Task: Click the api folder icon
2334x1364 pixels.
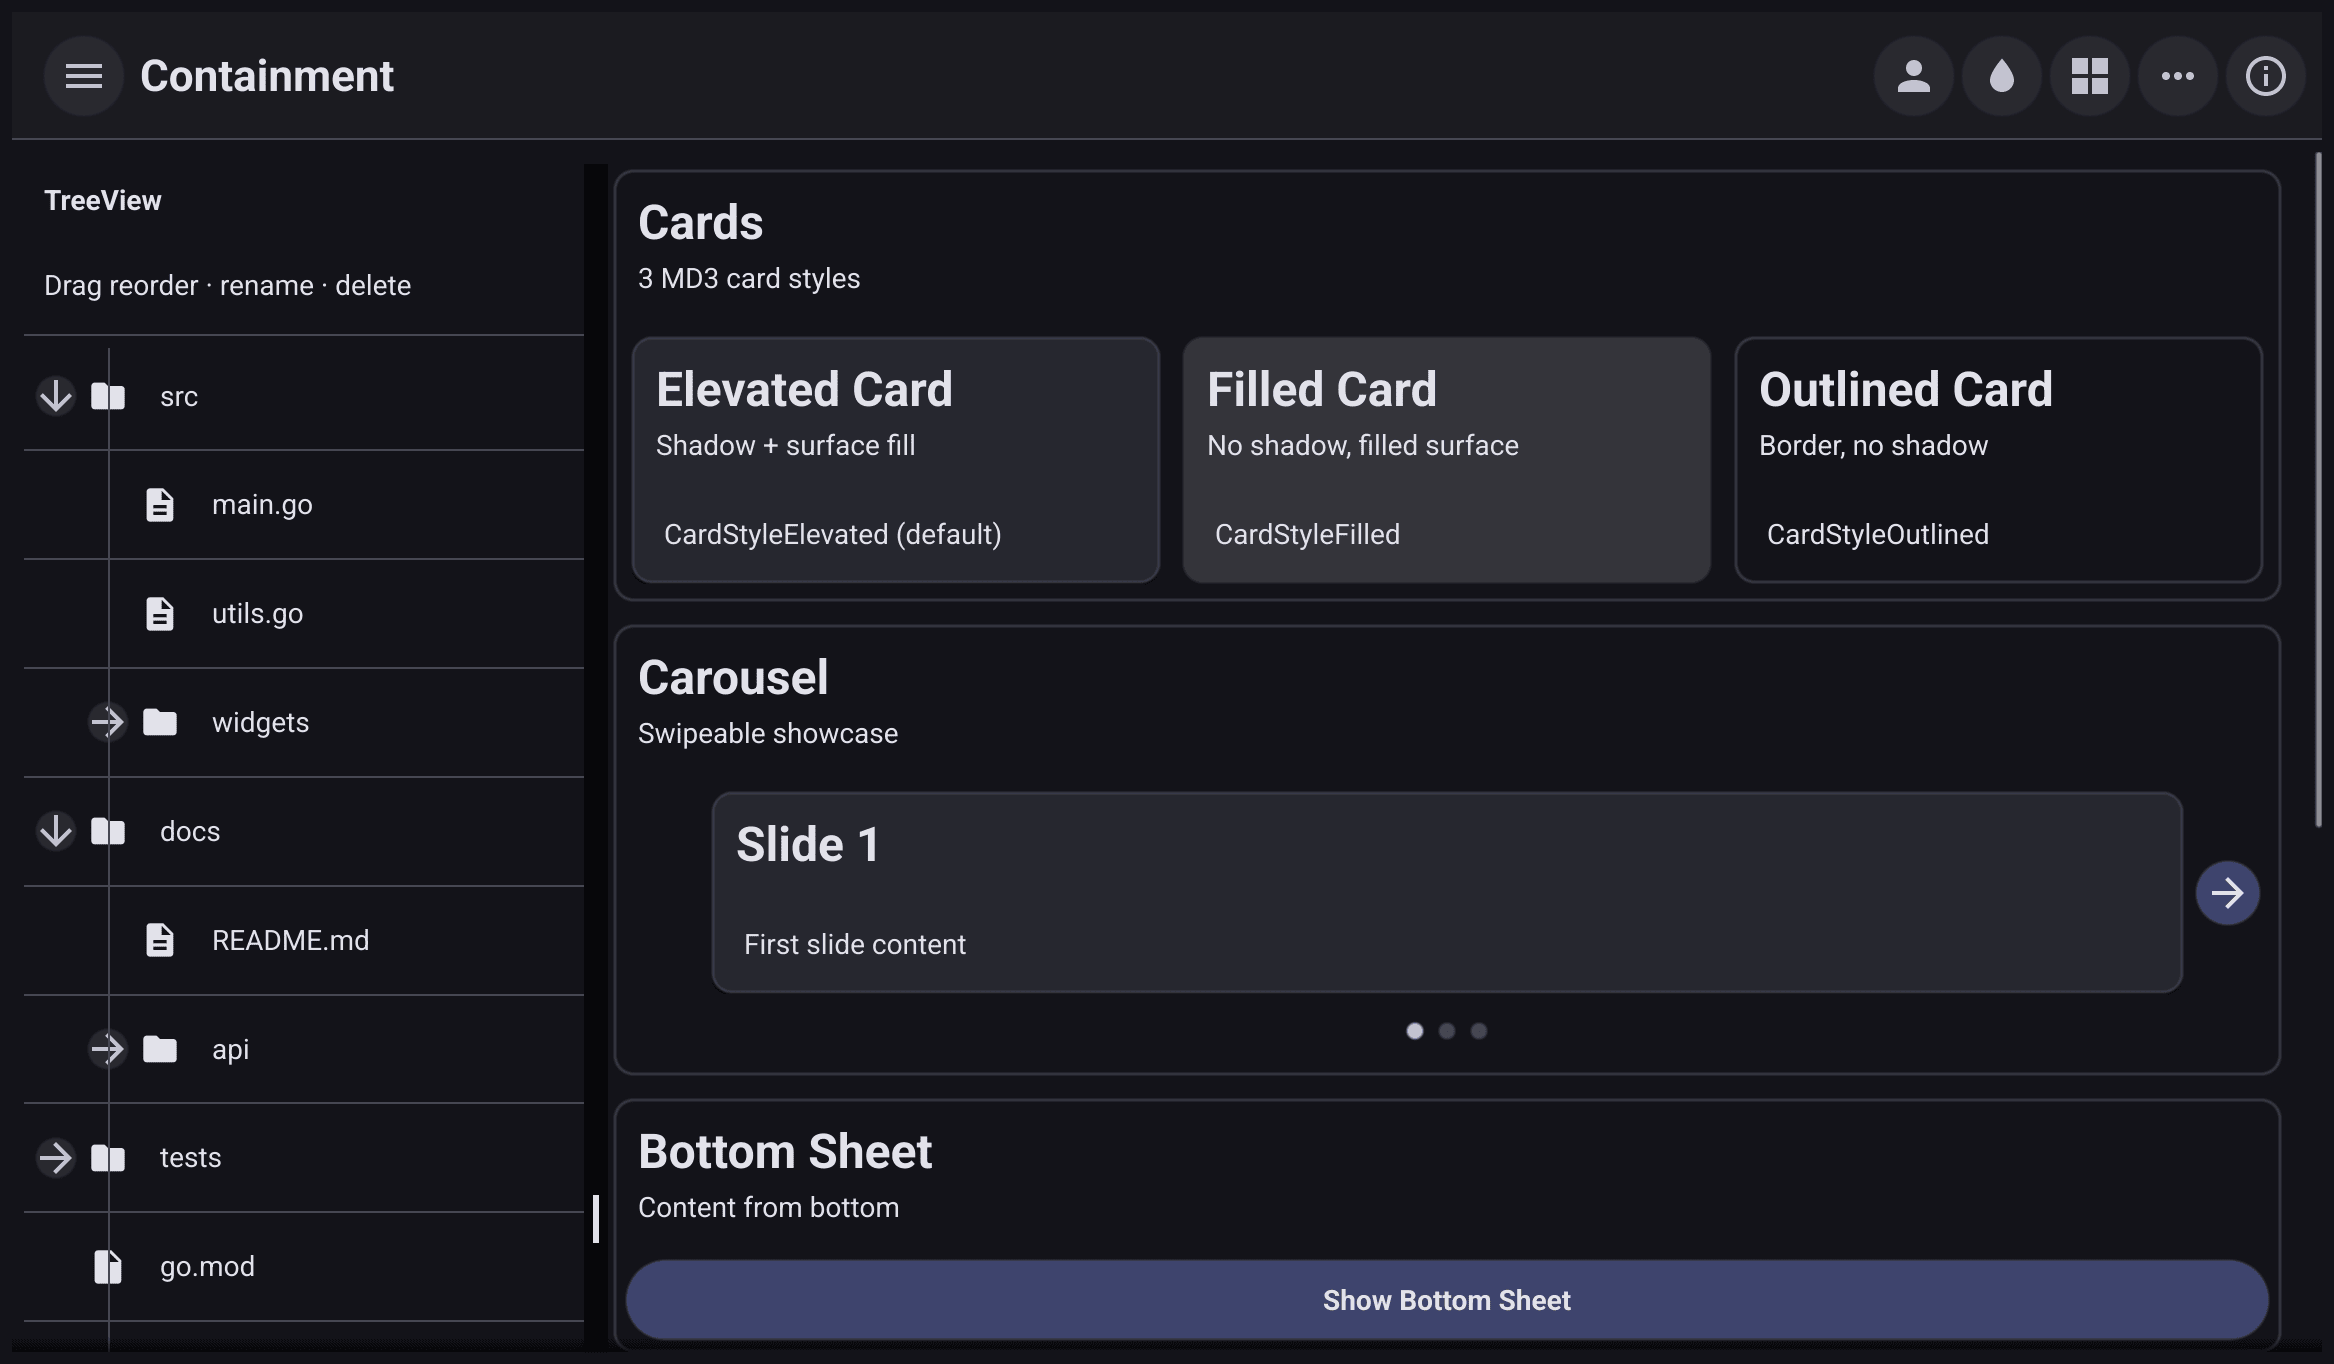Action: (160, 1049)
